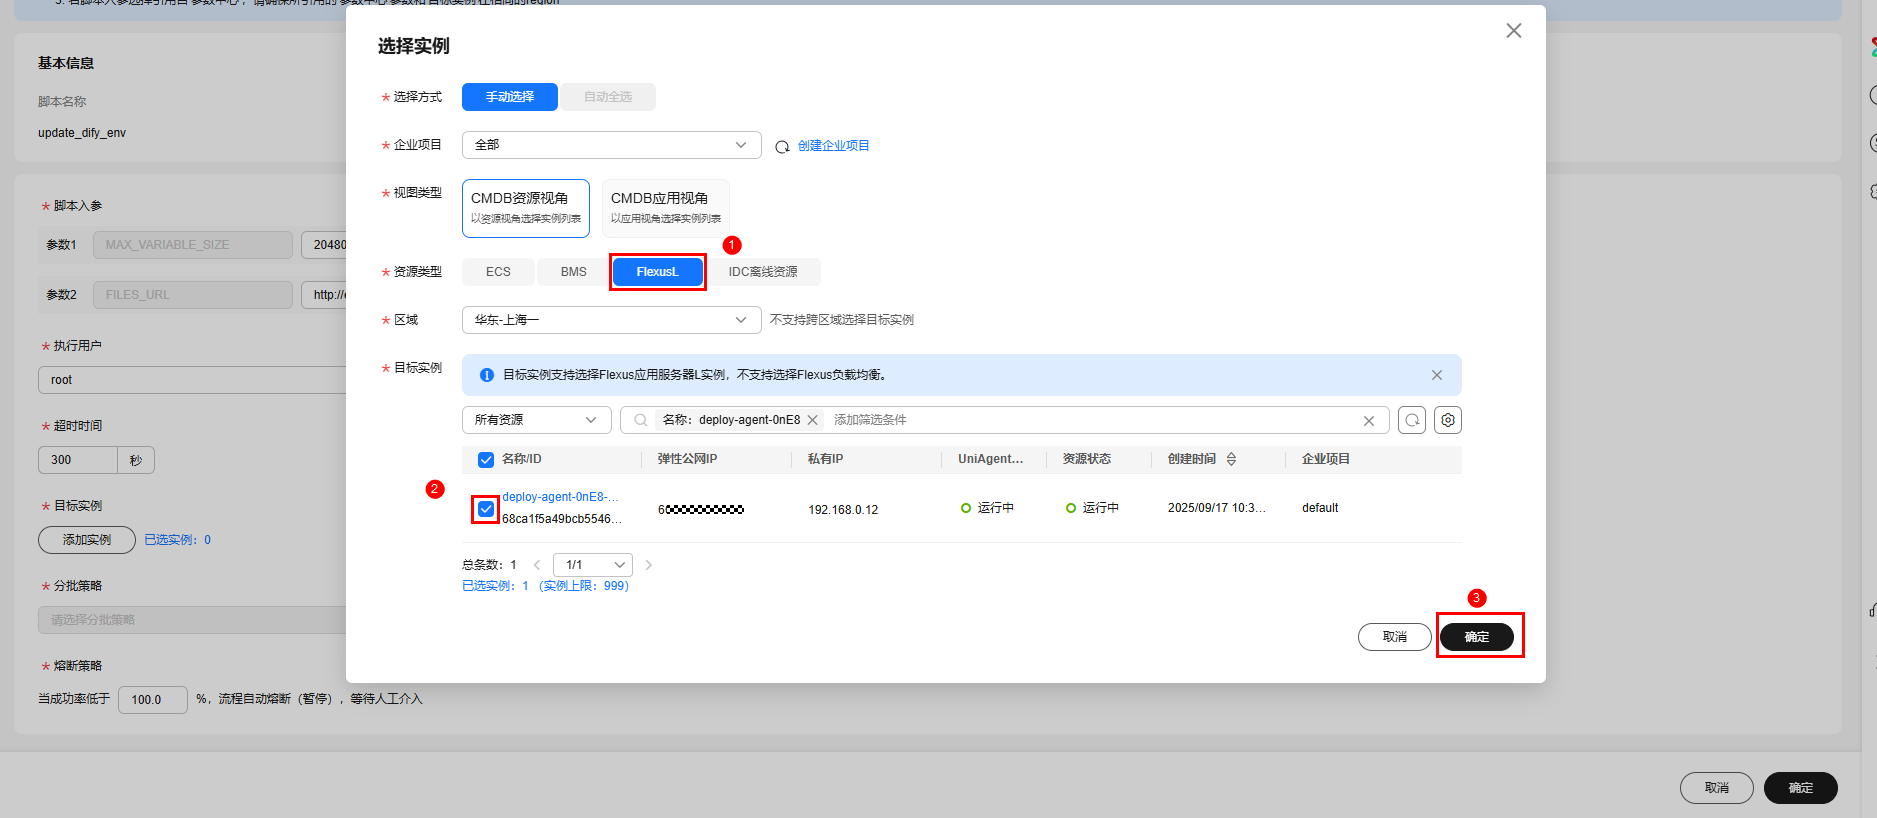Uncheck the deploy-agent-0nE8 instance row checkbox
Viewport: 1877px width, 818px height.
pyautogui.click(x=486, y=509)
